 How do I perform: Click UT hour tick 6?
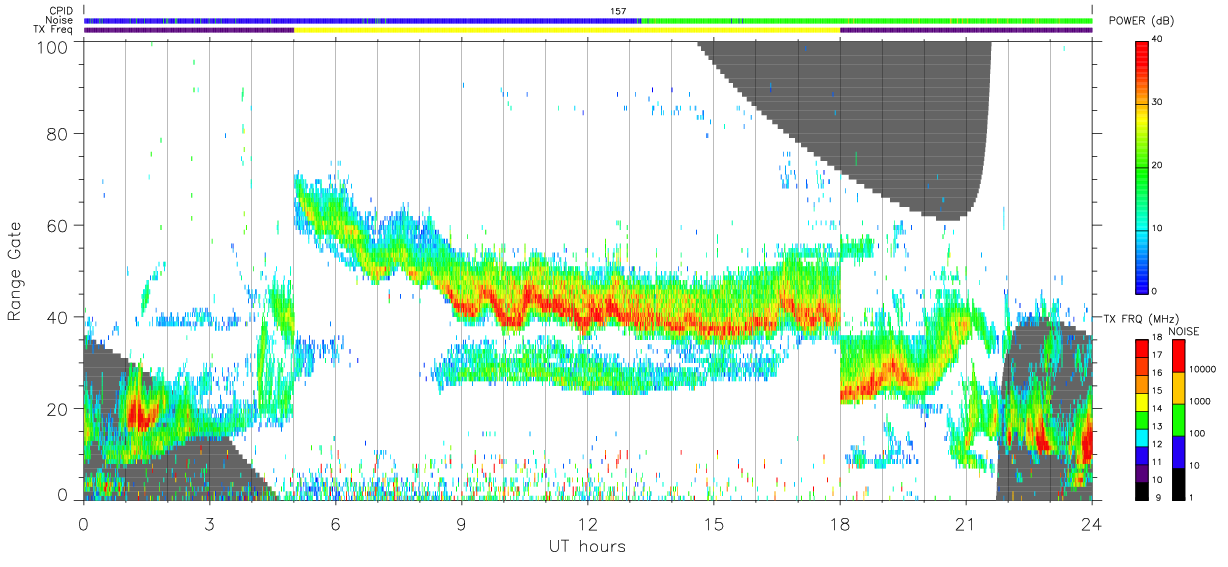click(x=335, y=524)
